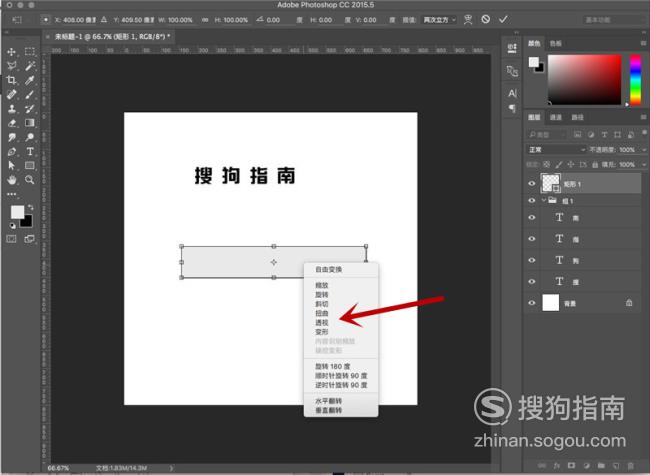Toggle Quick Mask mode

(12, 239)
